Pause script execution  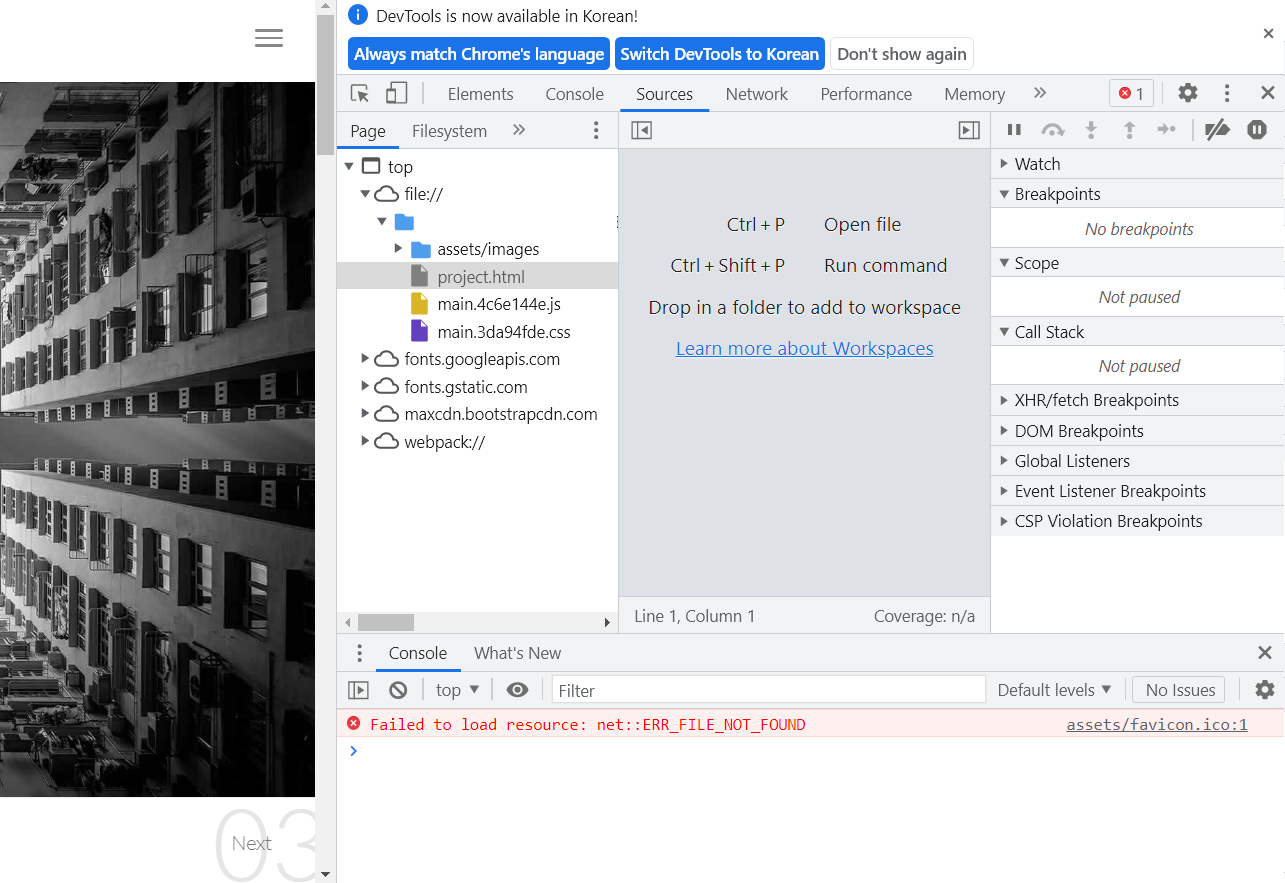[1014, 129]
